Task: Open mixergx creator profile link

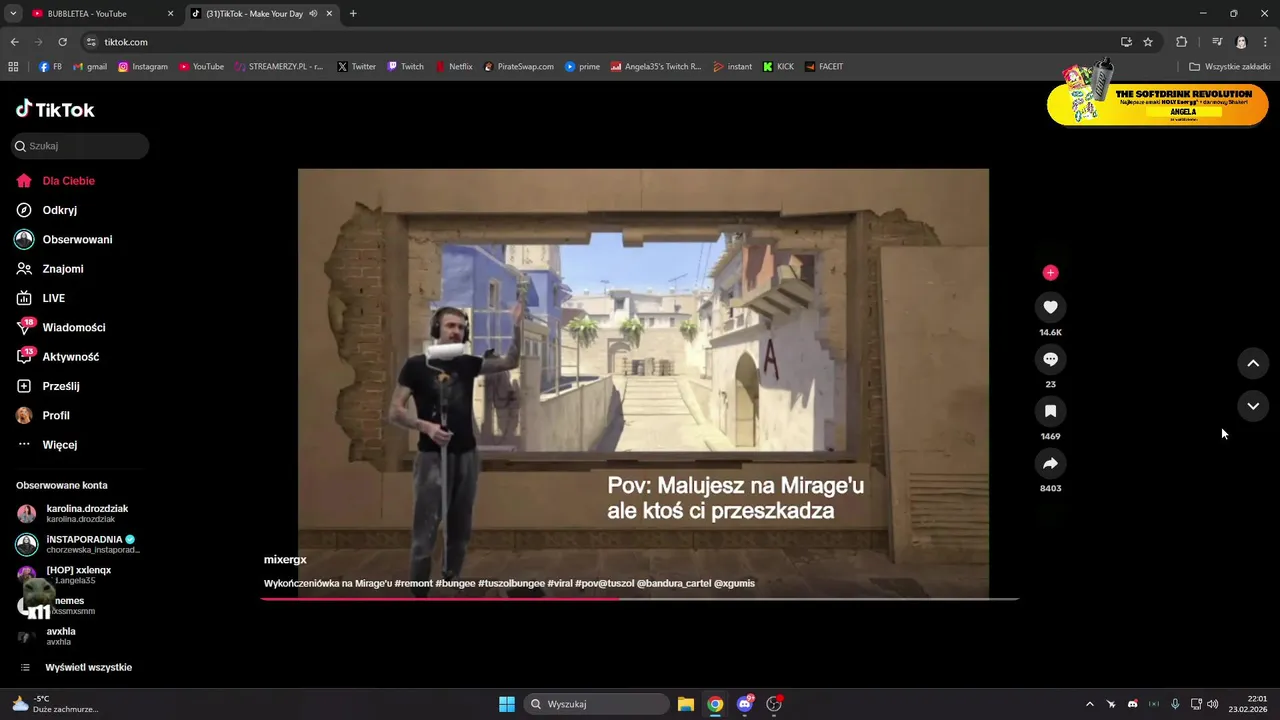Action: pyautogui.click(x=285, y=559)
